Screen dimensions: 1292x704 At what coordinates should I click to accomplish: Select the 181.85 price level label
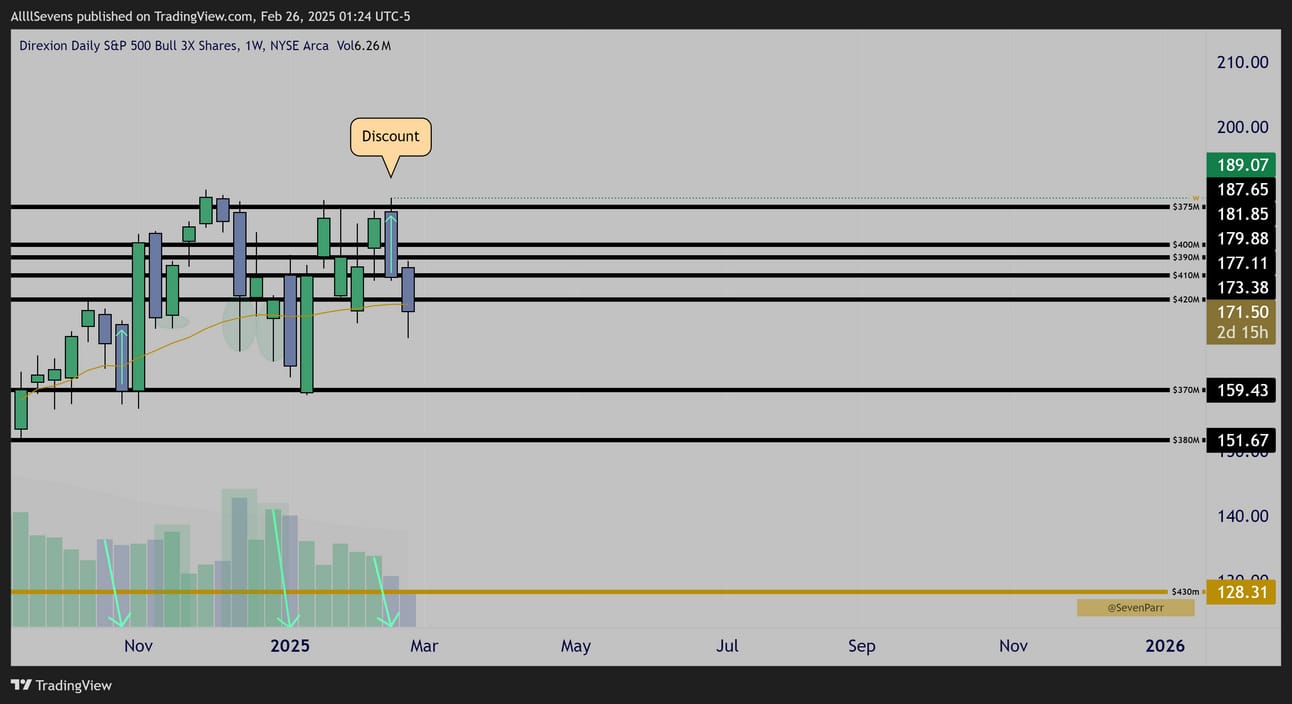coord(1241,214)
